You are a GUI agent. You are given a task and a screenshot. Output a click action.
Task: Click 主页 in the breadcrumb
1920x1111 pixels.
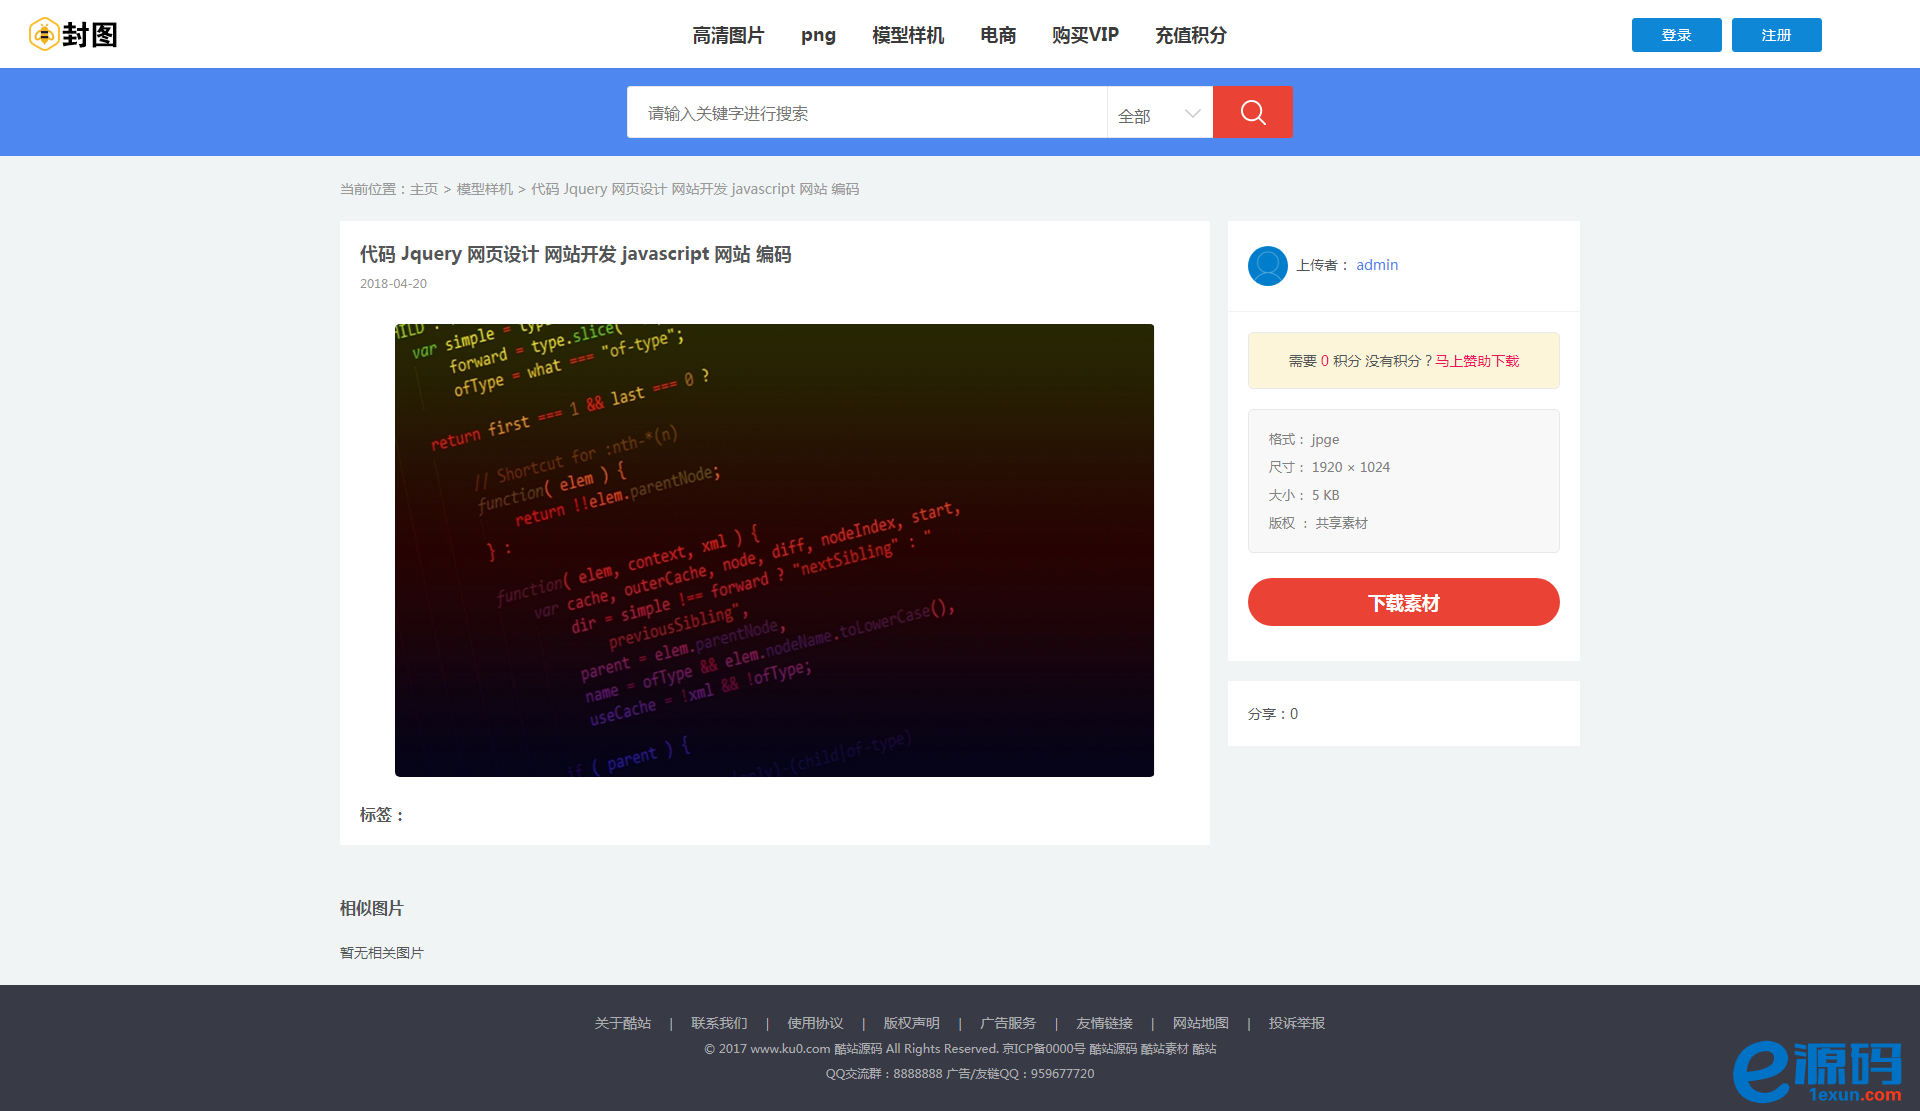point(424,189)
